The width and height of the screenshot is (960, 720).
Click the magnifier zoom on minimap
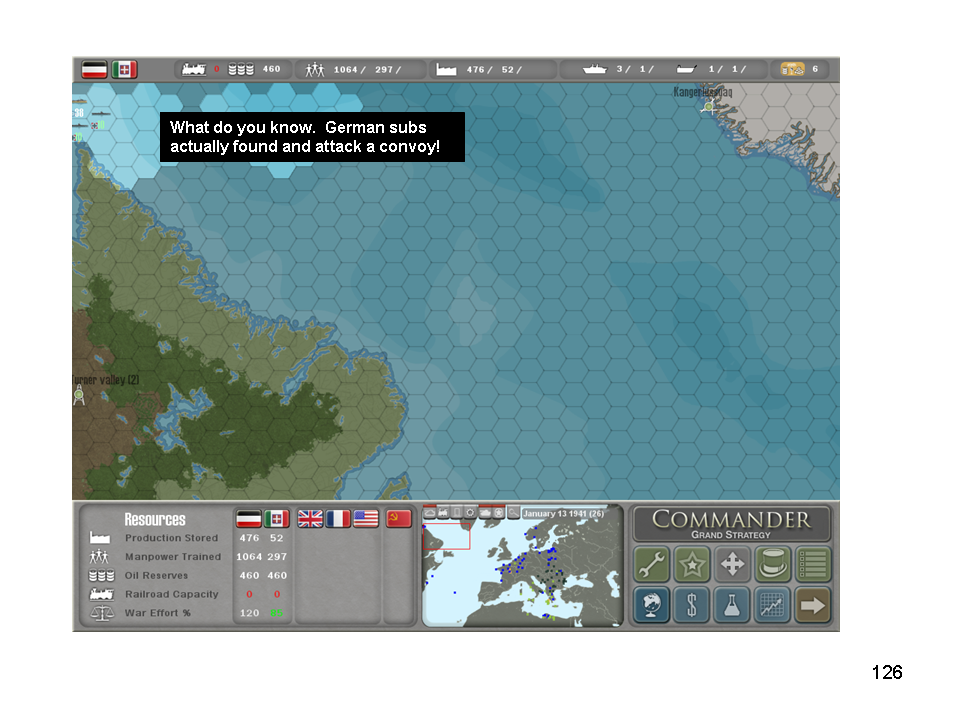[x=513, y=513]
